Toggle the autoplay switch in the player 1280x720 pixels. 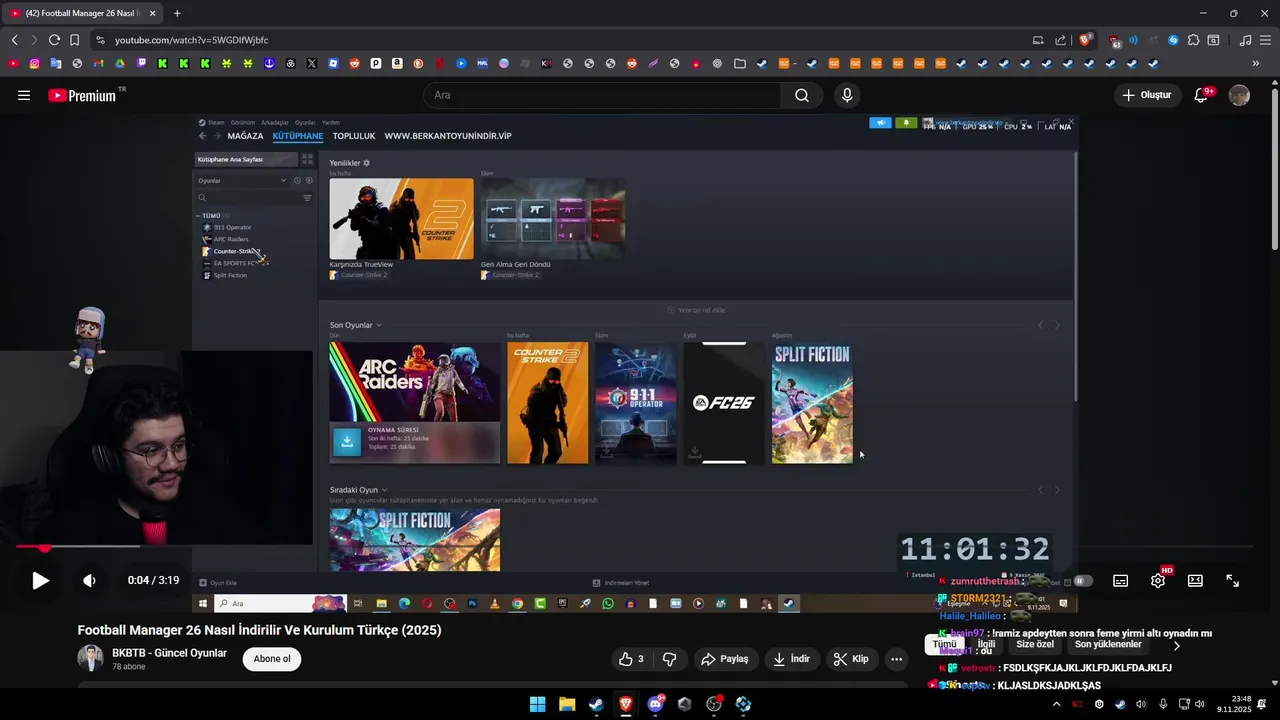[1083, 580]
